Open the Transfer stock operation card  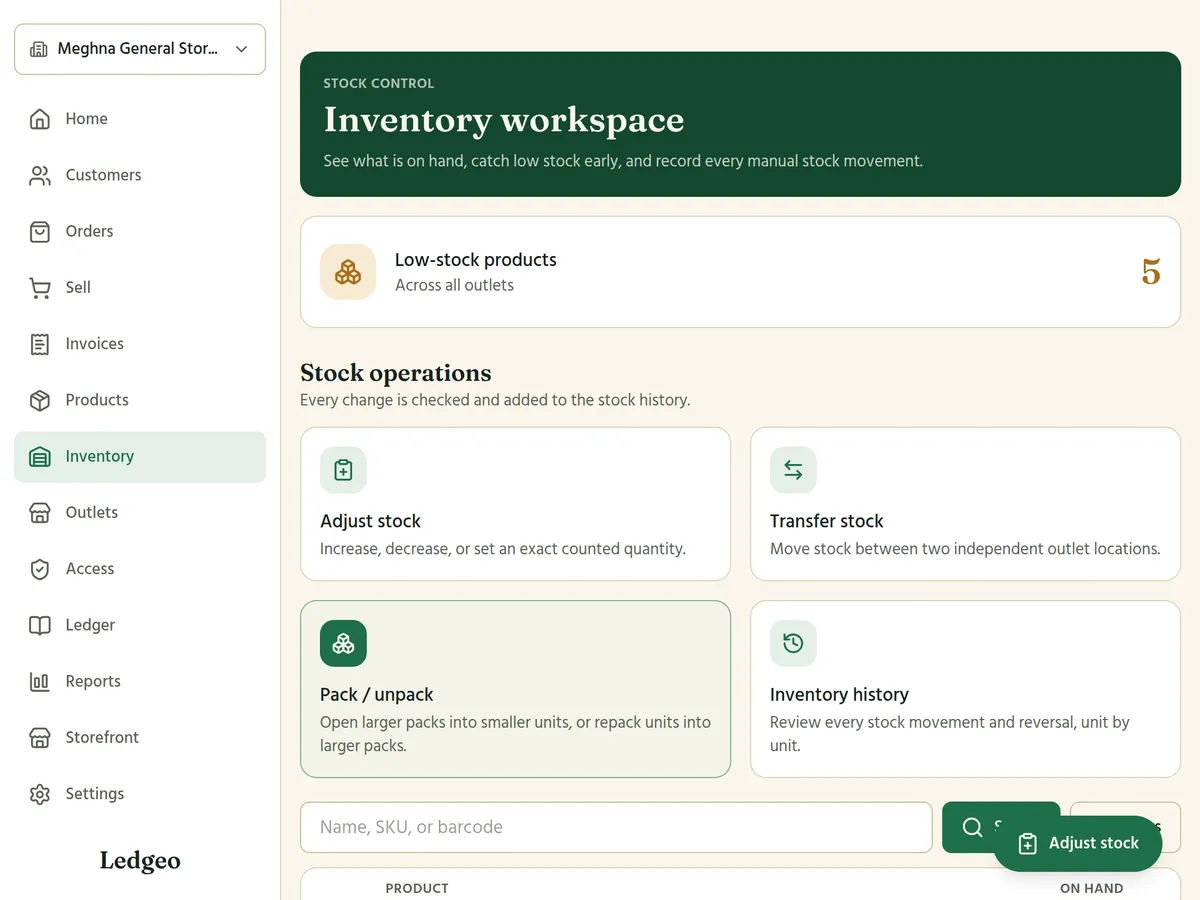[x=965, y=504]
